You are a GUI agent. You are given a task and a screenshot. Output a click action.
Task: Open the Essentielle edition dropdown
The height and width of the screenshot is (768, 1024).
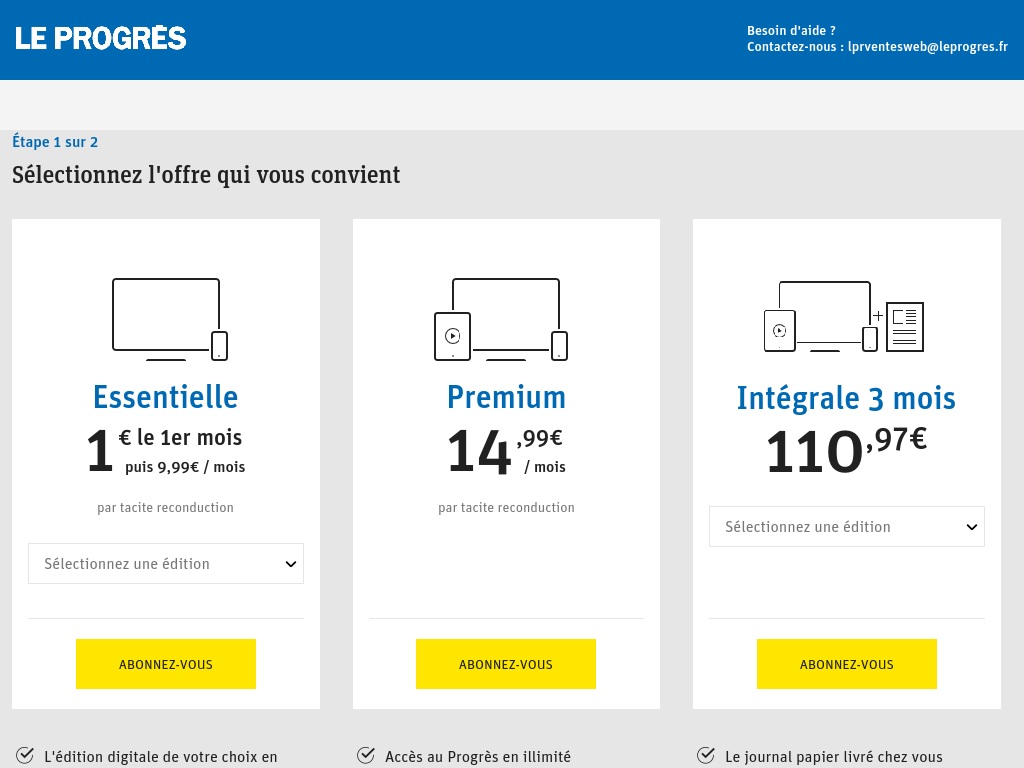pyautogui.click(x=166, y=564)
